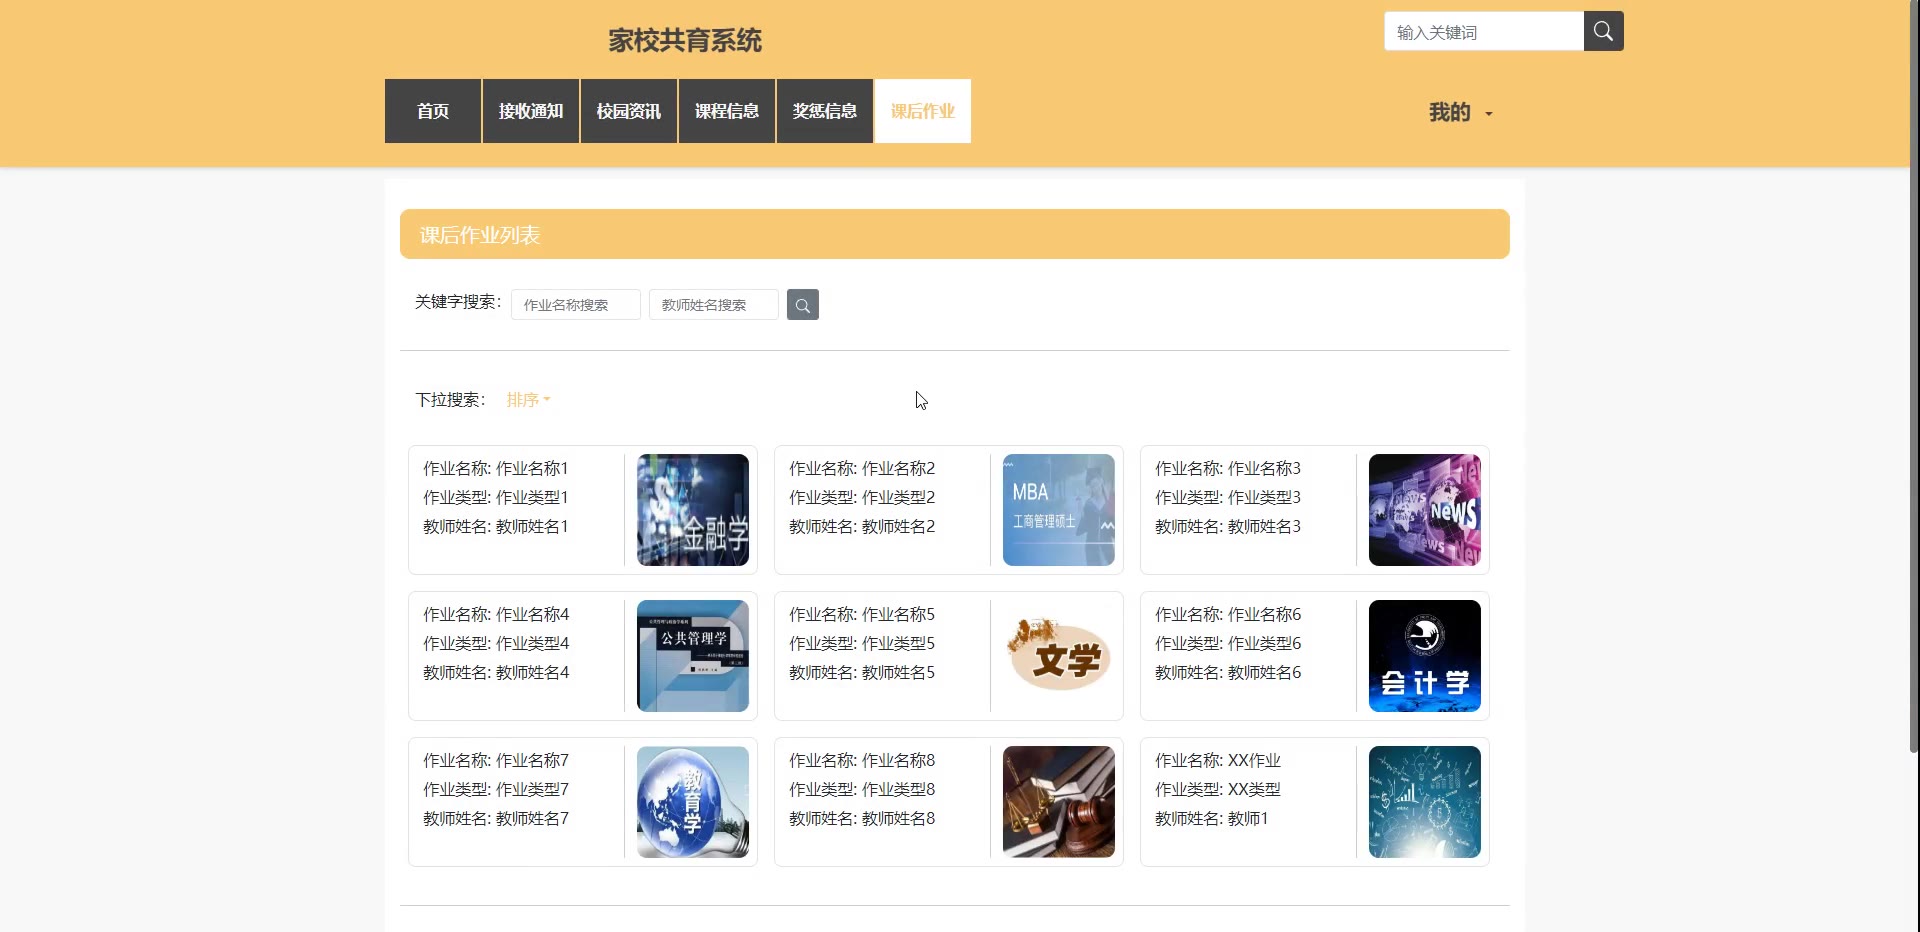Click the text 作业名称: XX作业

tap(1218, 760)
